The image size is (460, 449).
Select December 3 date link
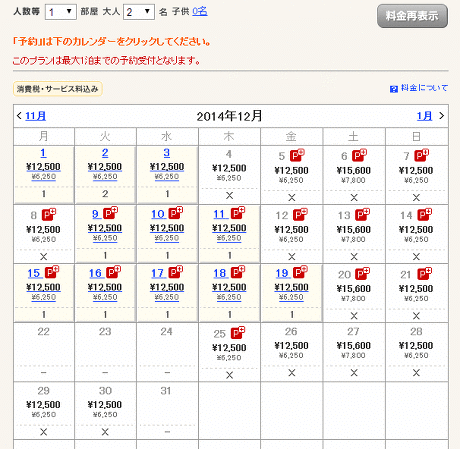(x=167, y=153)
